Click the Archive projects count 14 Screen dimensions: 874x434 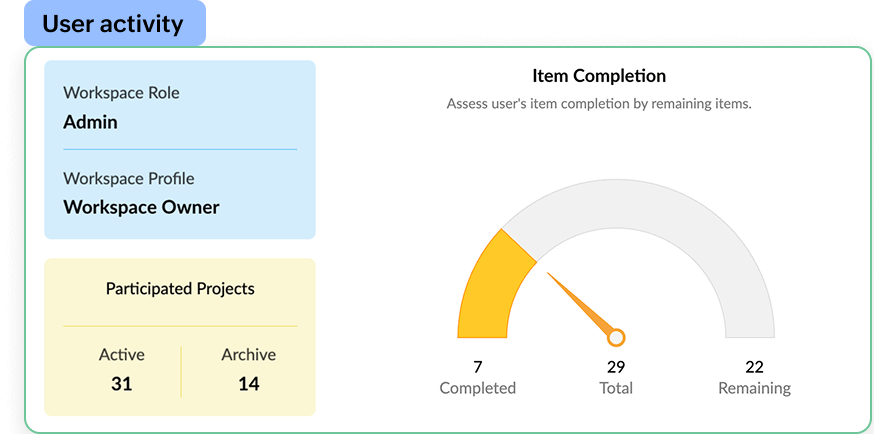(248, 384)
